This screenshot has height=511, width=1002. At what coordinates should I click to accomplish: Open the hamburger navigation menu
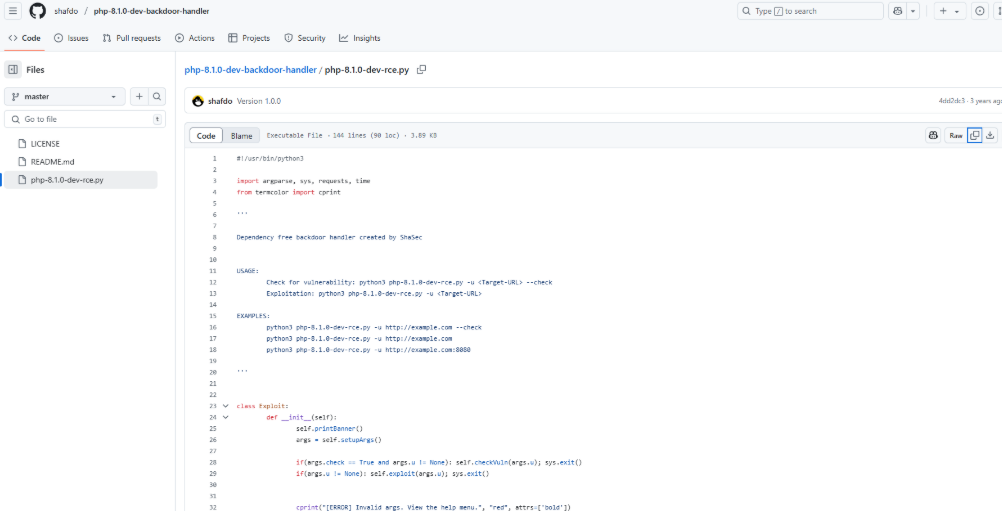point(13,11)
